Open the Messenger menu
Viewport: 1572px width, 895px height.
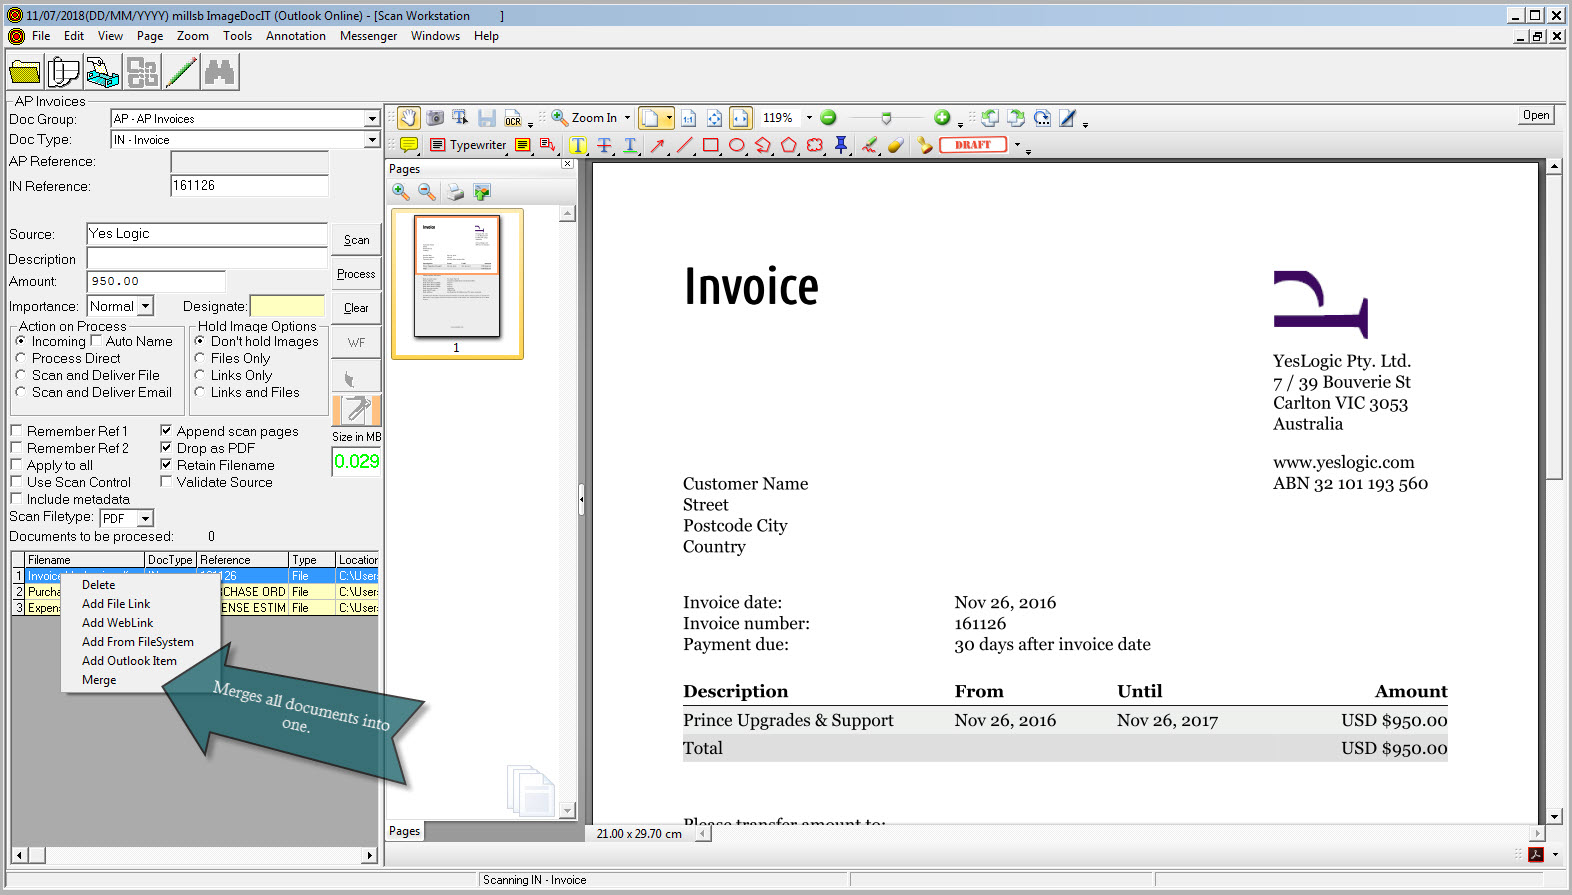[368, 36]
